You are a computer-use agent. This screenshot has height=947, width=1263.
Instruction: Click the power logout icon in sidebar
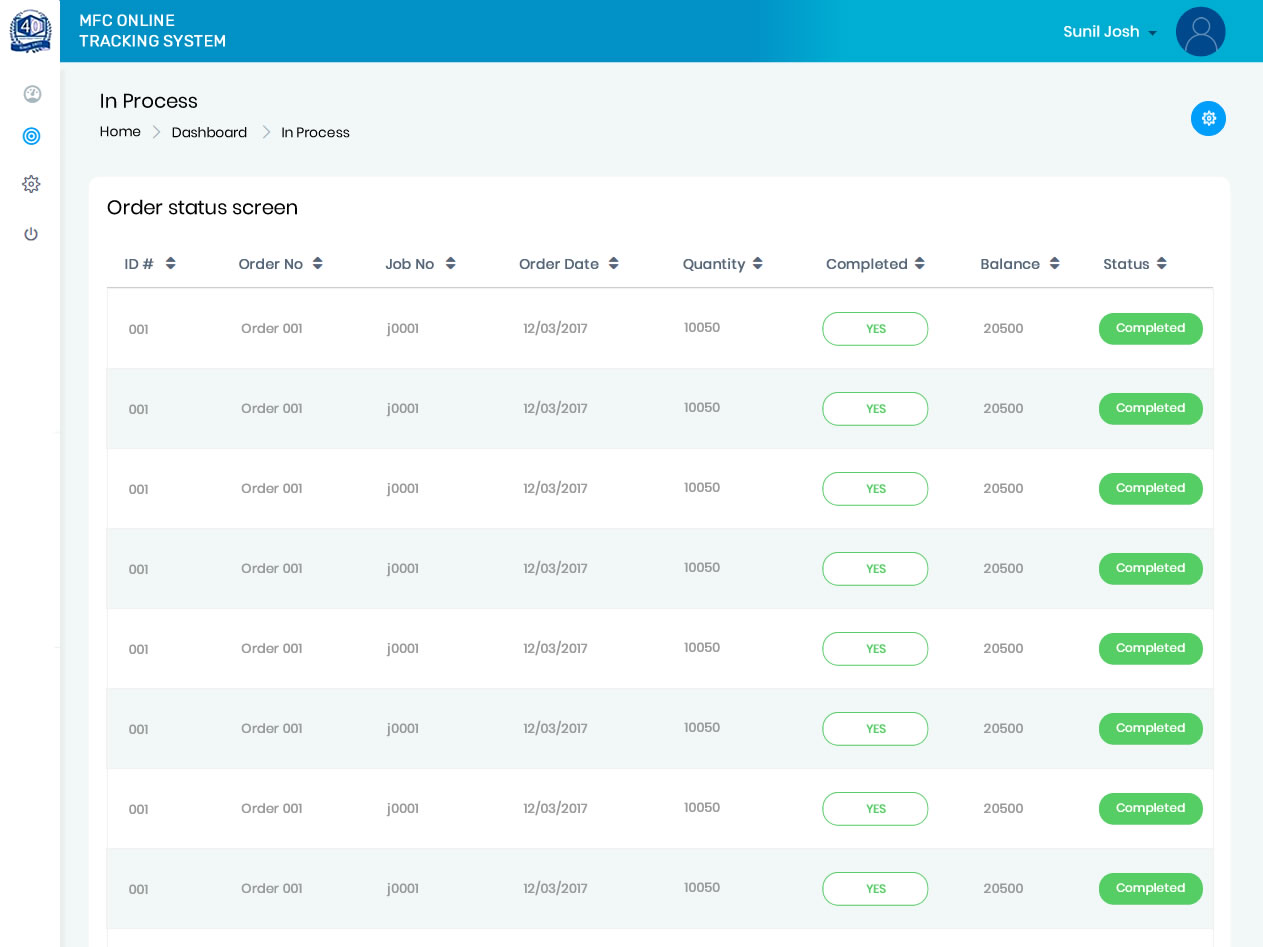(31, 234)
